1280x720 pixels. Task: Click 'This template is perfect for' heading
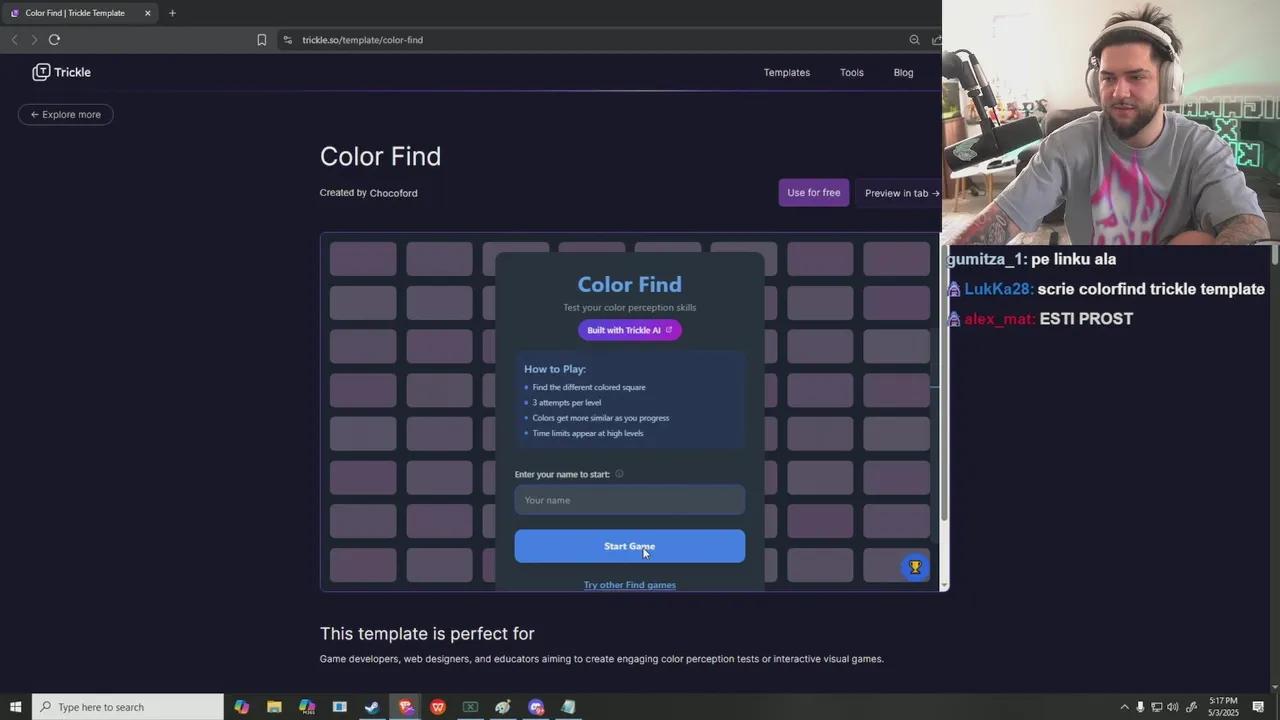point(427,633)
